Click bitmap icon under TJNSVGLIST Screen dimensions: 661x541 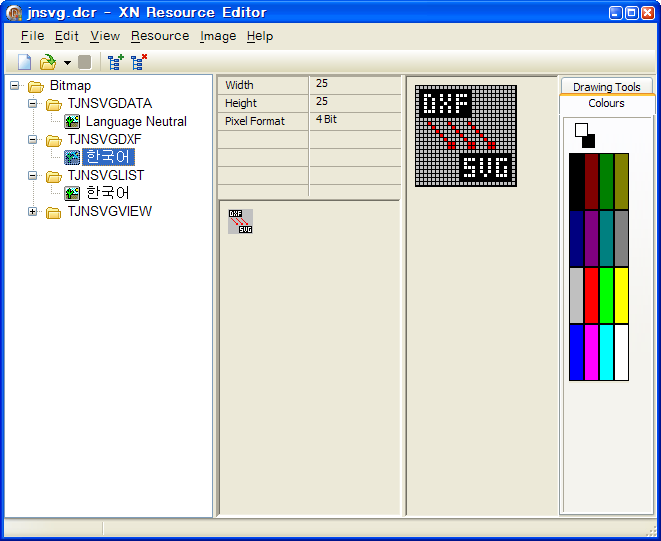tap(72, 194)
